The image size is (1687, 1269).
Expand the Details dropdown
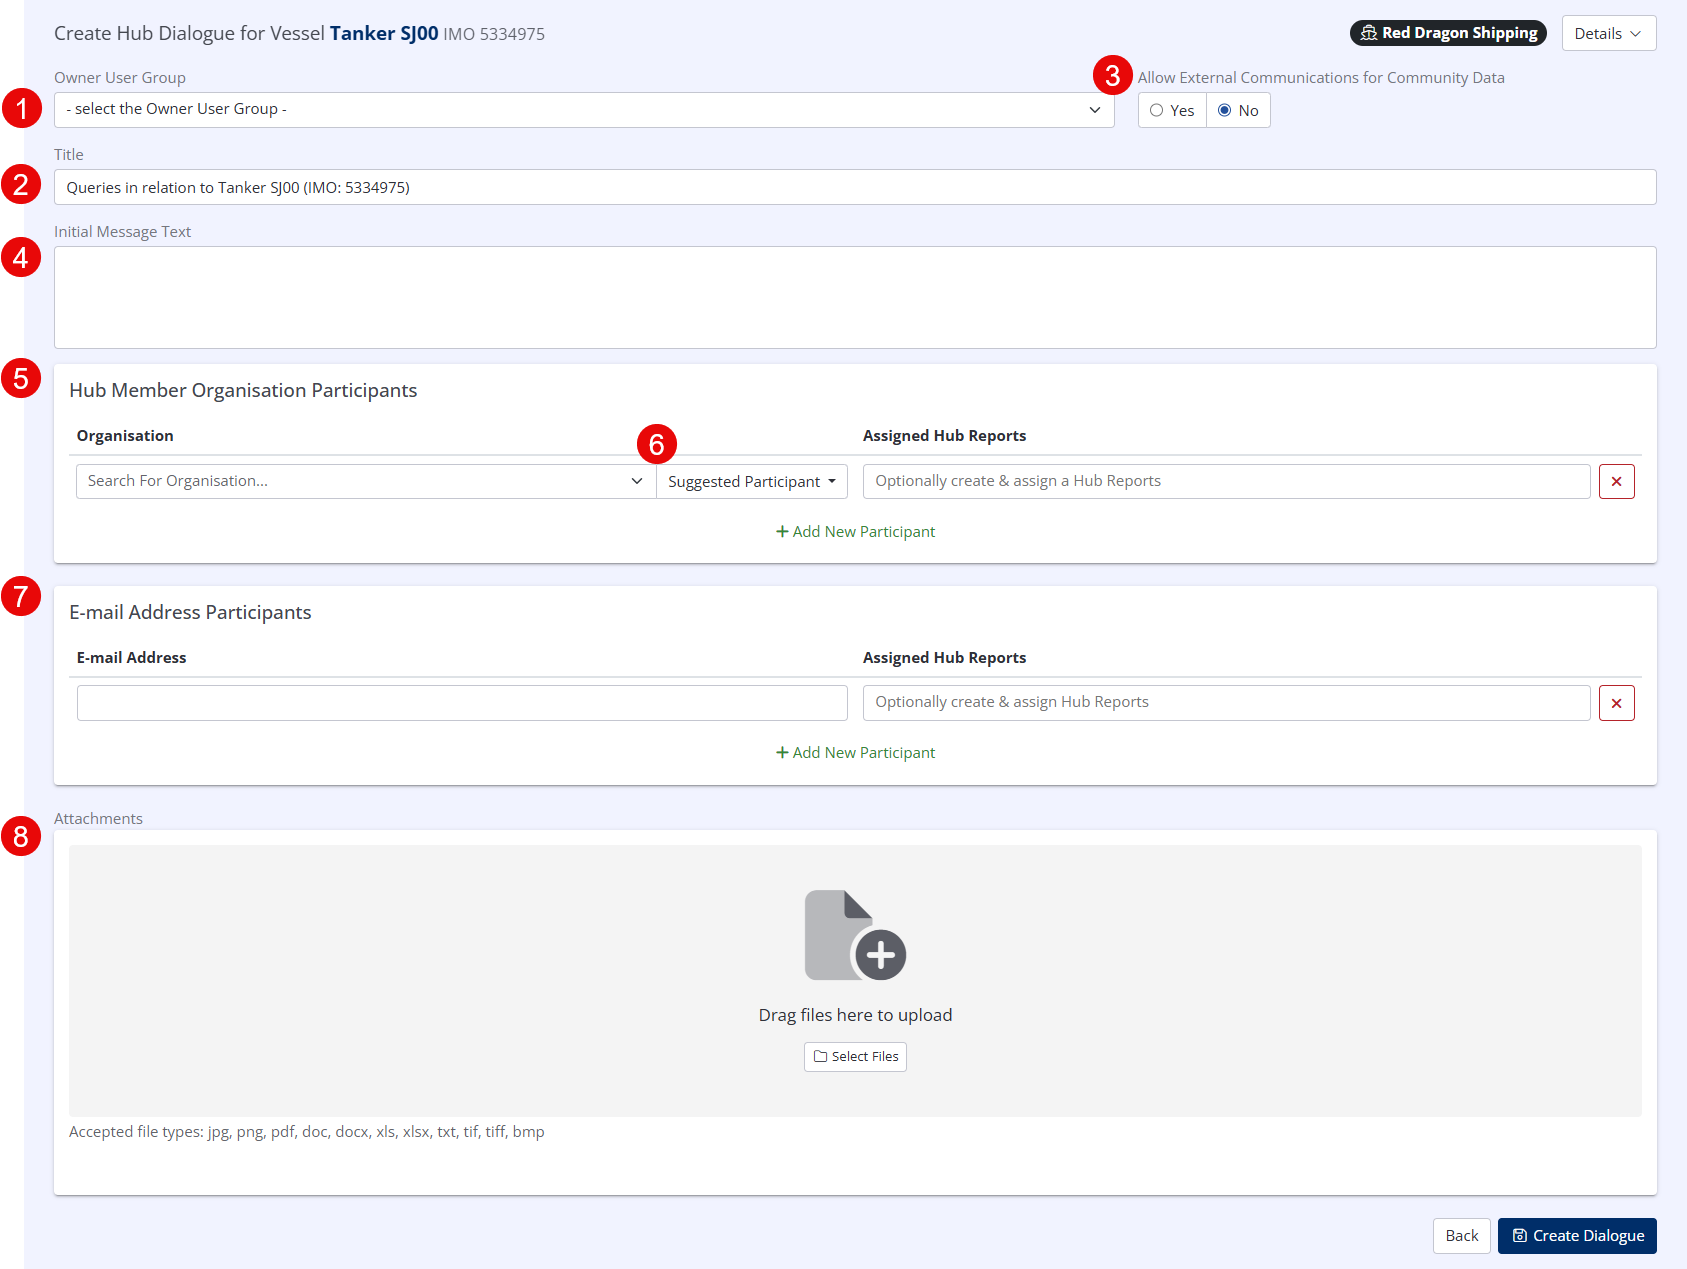point(1608,34)
